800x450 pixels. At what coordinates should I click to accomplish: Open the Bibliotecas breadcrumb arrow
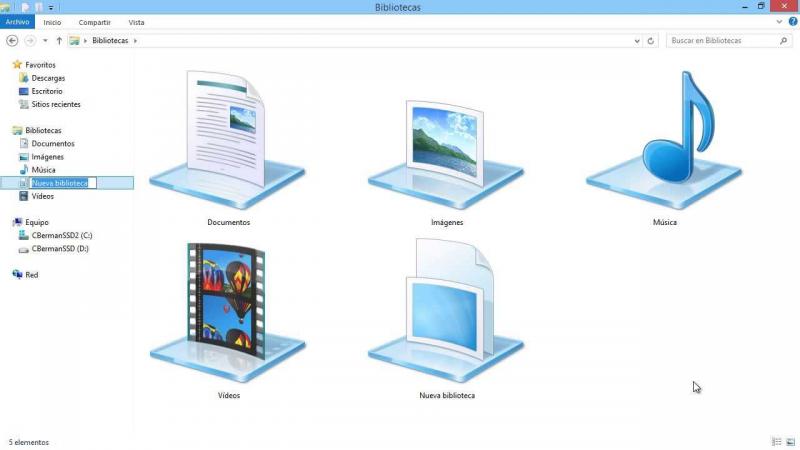coord(135,41)
